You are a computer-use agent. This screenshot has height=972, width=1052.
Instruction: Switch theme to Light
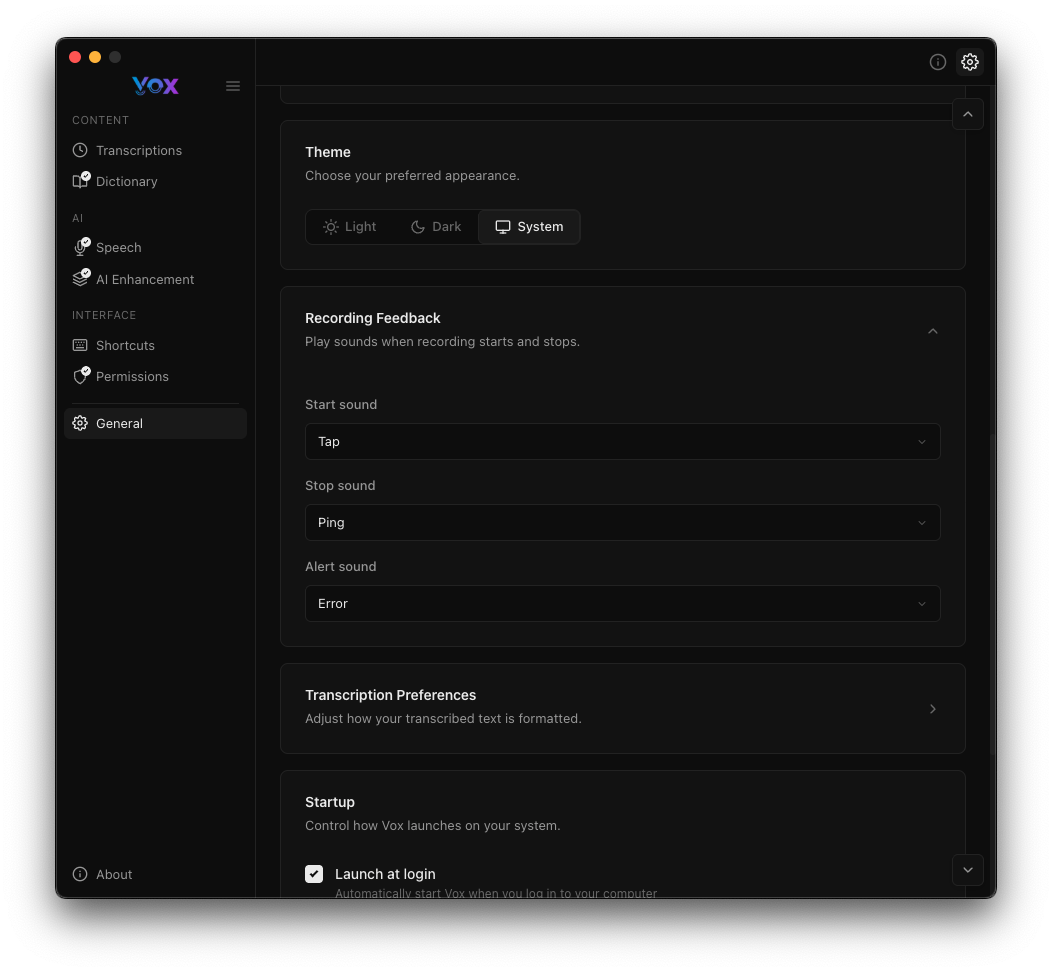click(x=349, y=226)
